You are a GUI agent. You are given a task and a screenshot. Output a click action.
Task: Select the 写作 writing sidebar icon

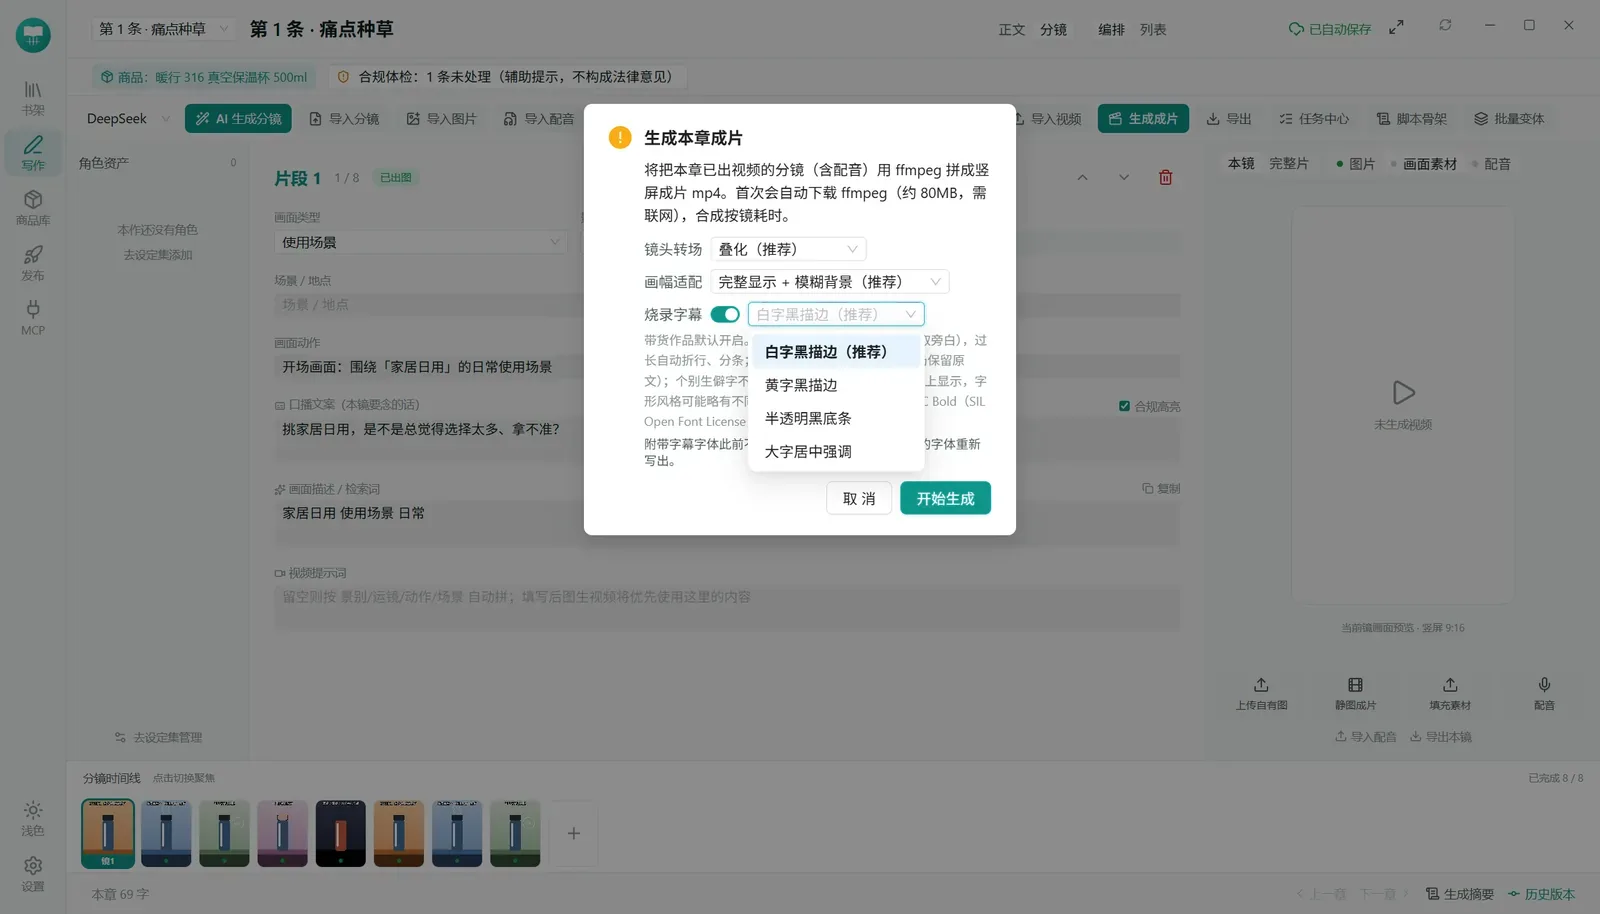coord(33,152)
